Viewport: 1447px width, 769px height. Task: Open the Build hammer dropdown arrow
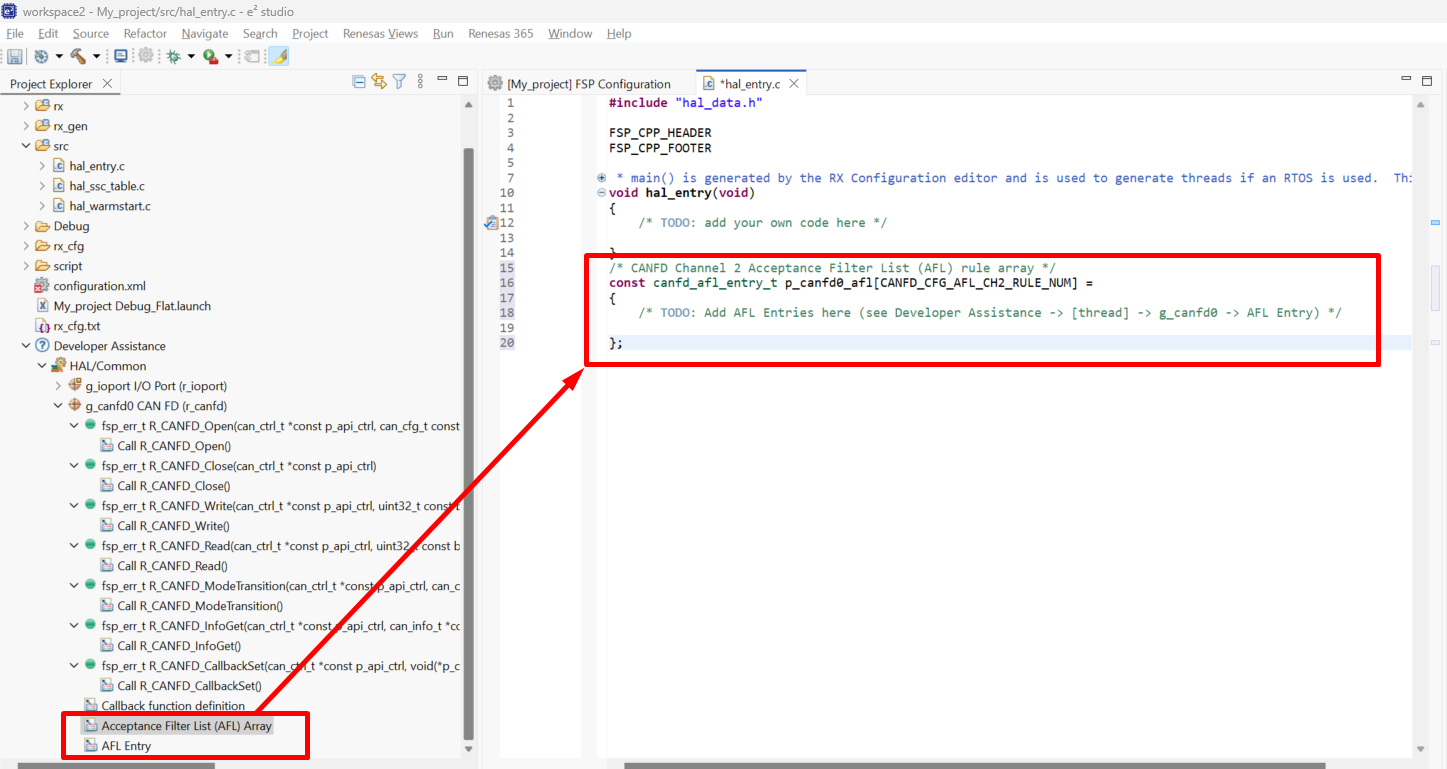(x=96, y=57)
